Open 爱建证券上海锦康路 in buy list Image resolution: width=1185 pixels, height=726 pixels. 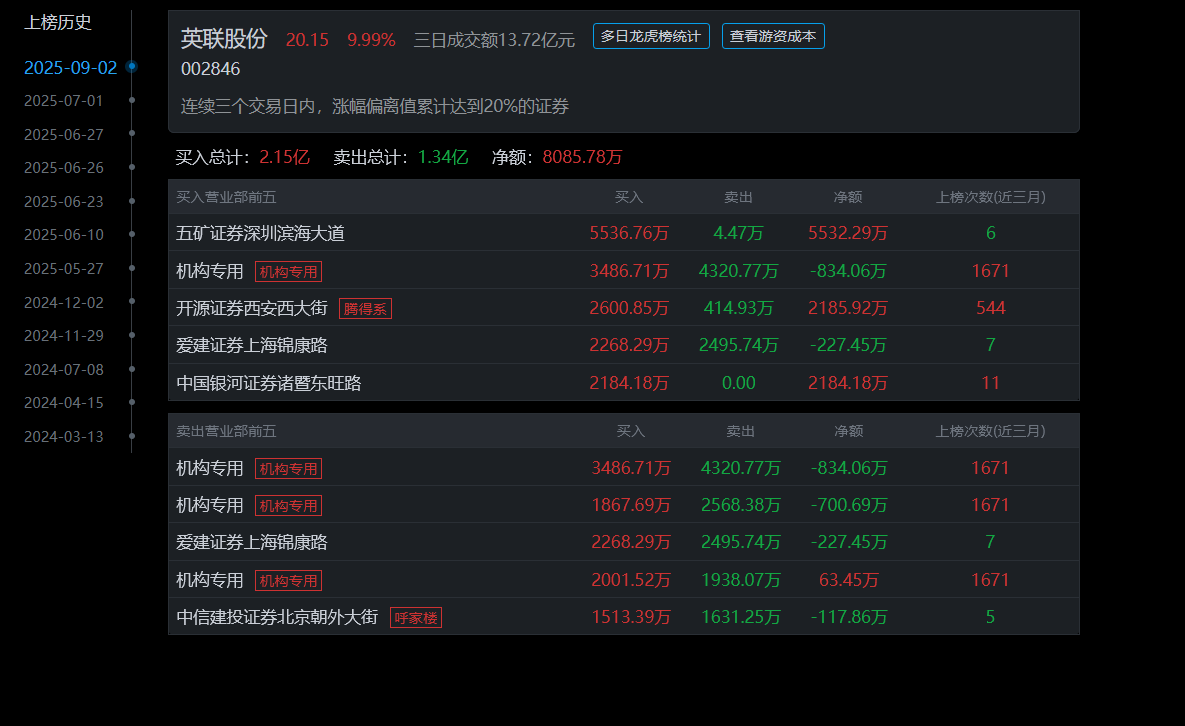click(x=252, y=345)
